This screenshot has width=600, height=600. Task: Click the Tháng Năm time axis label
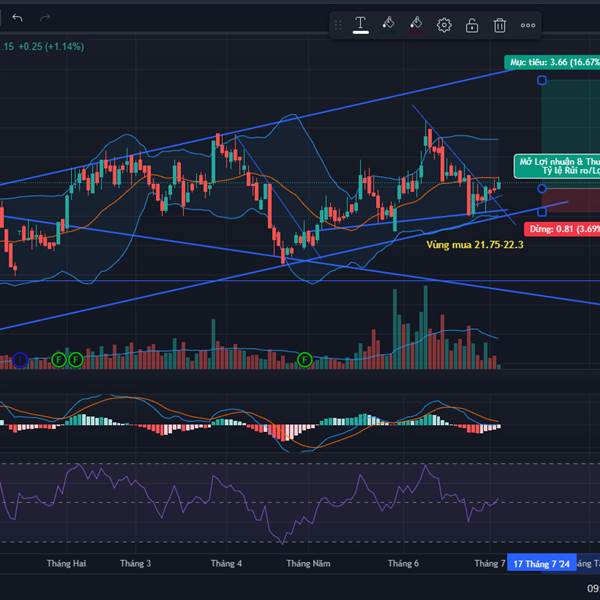click(308, 563)
